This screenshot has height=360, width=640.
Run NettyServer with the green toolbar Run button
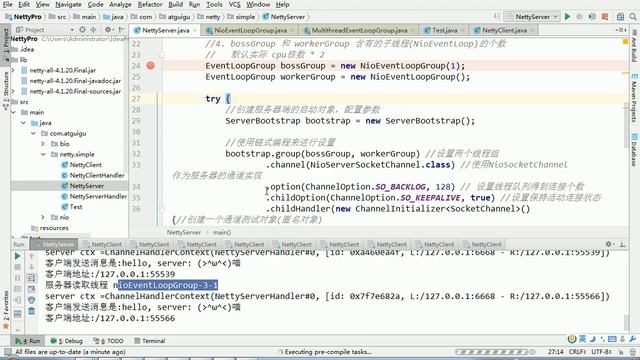click(x=567, y=17)
